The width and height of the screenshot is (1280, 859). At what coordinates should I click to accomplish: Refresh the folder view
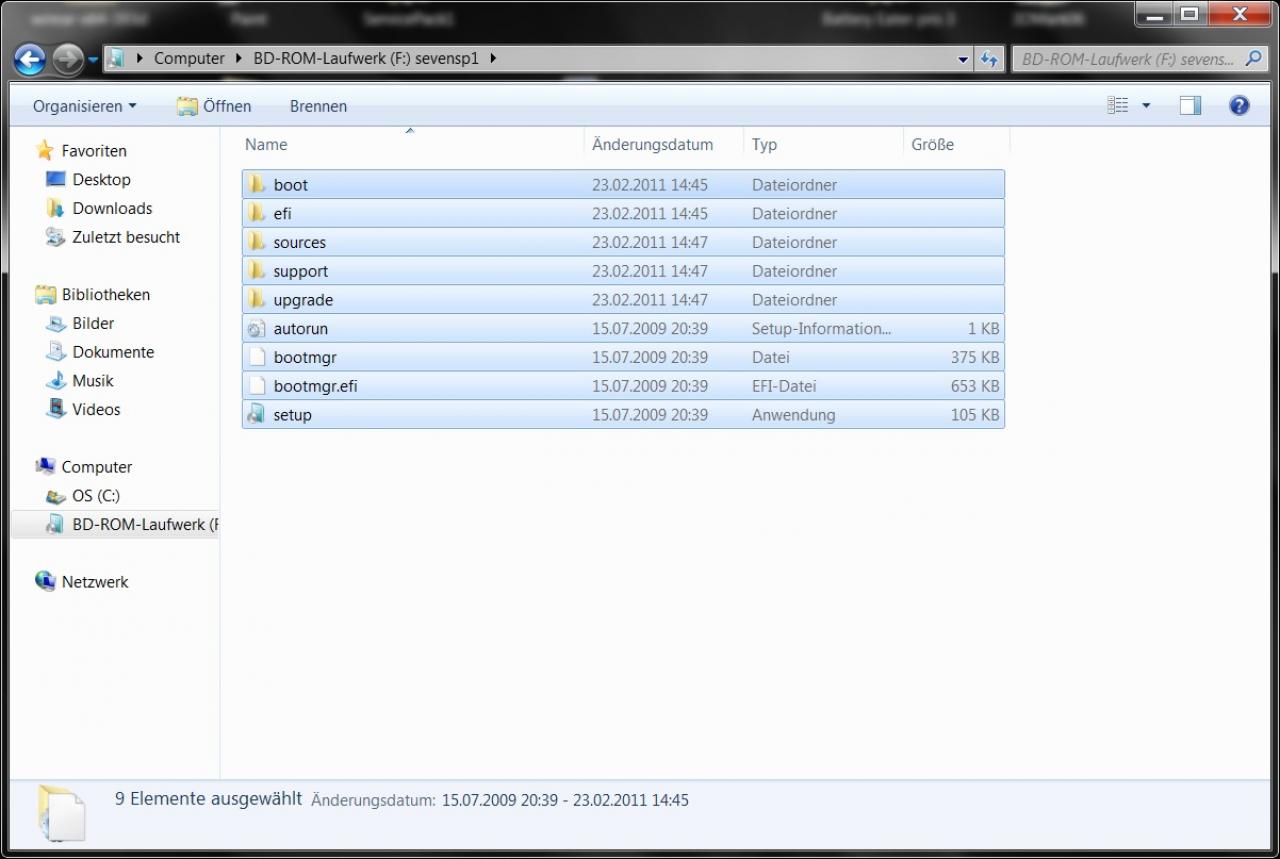989,59
